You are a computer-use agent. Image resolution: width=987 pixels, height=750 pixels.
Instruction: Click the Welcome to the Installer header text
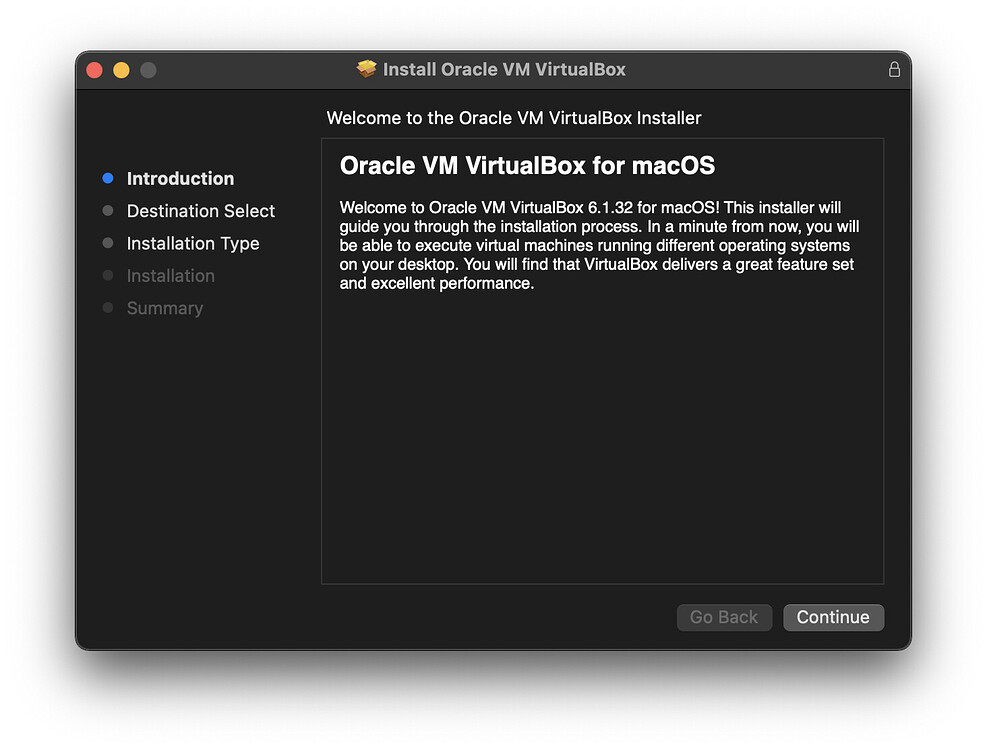[515, 118]
